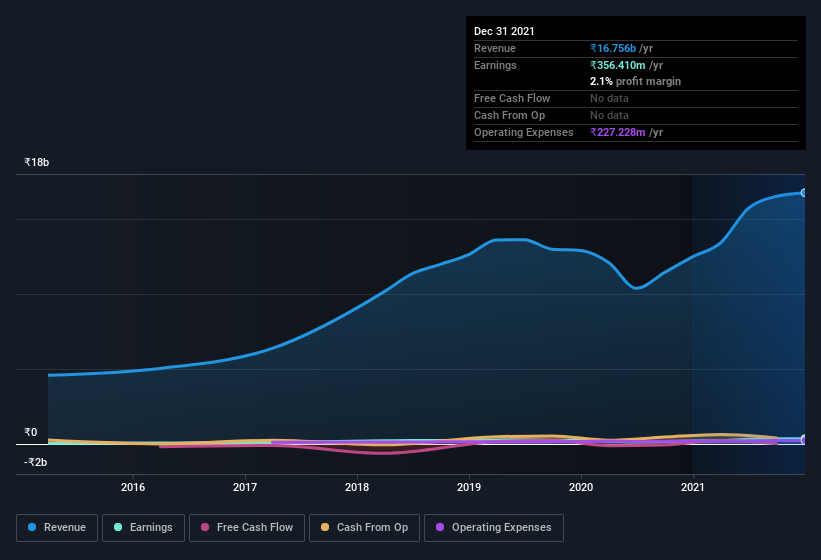The image size is (821, 560).
Task: Toggle the Operating Expenses legend button
Action: [x=493, y=528]
